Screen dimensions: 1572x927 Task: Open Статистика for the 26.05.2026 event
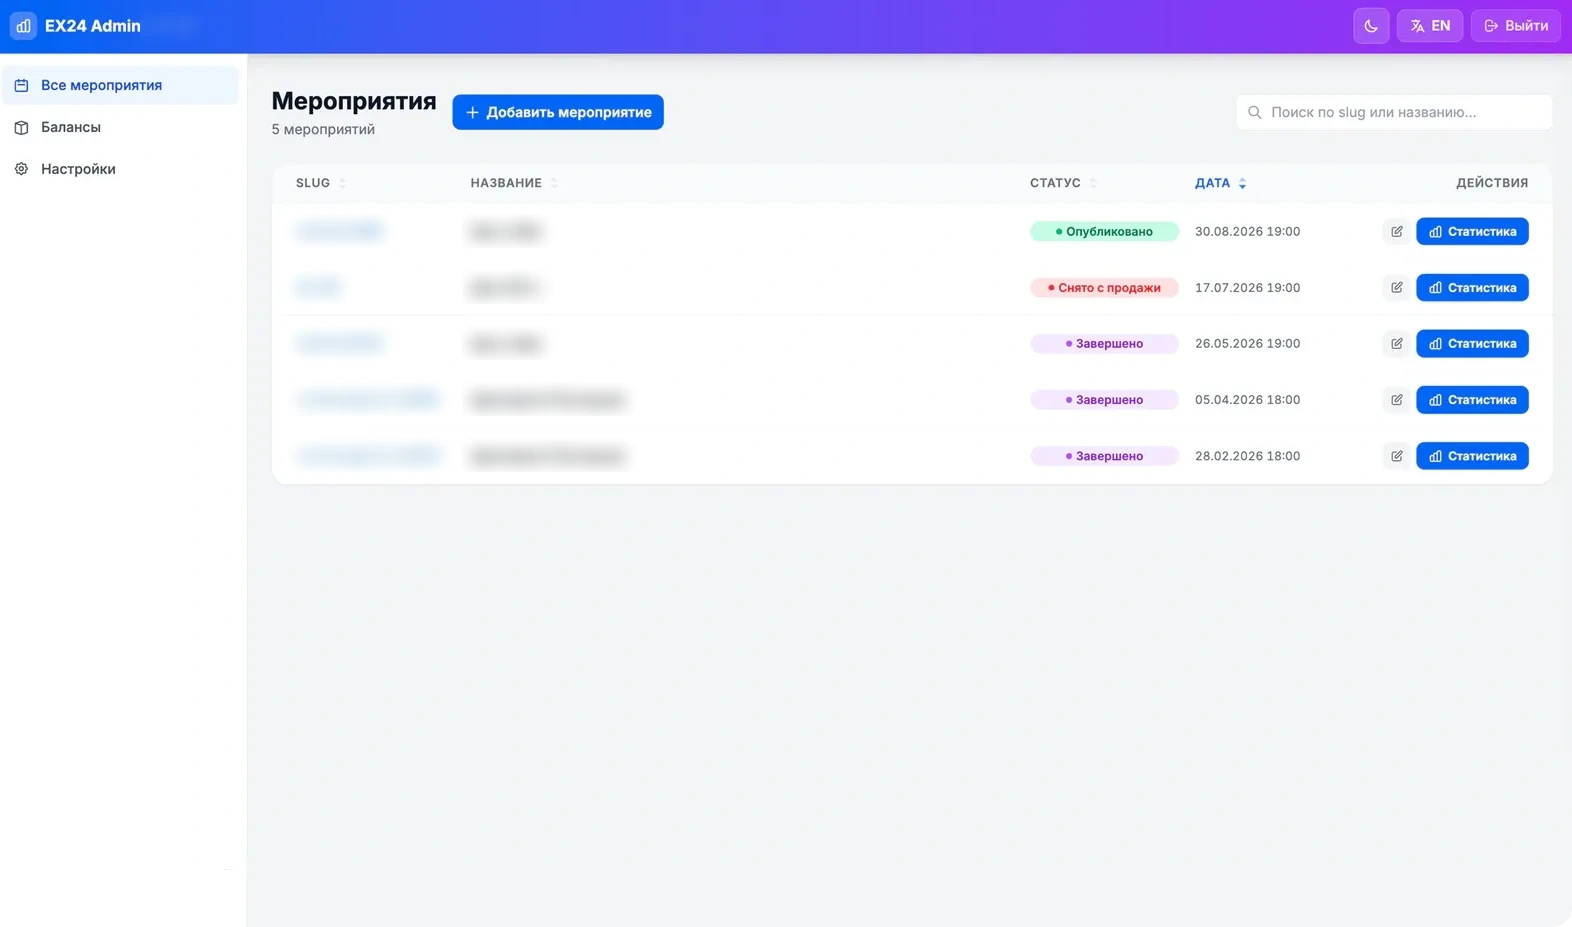click(x=1472, y=343)
